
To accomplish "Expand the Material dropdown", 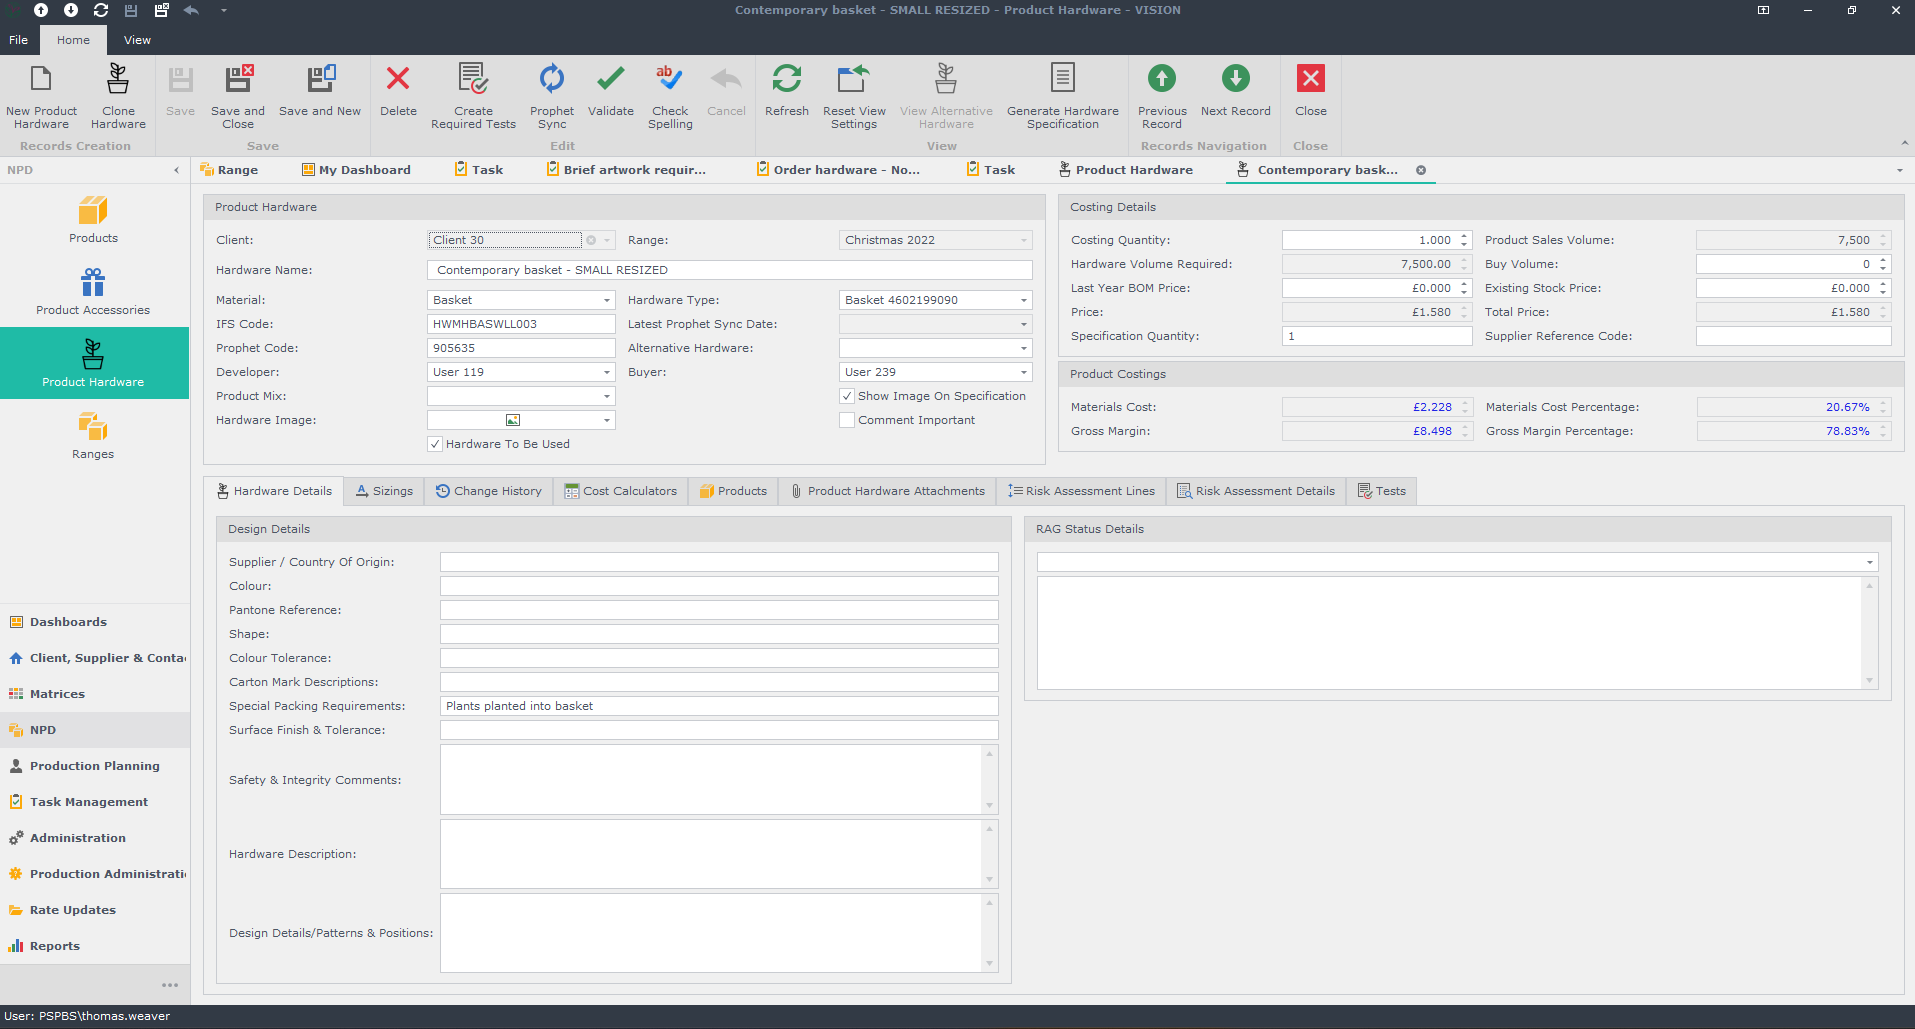I will [606, 300].
